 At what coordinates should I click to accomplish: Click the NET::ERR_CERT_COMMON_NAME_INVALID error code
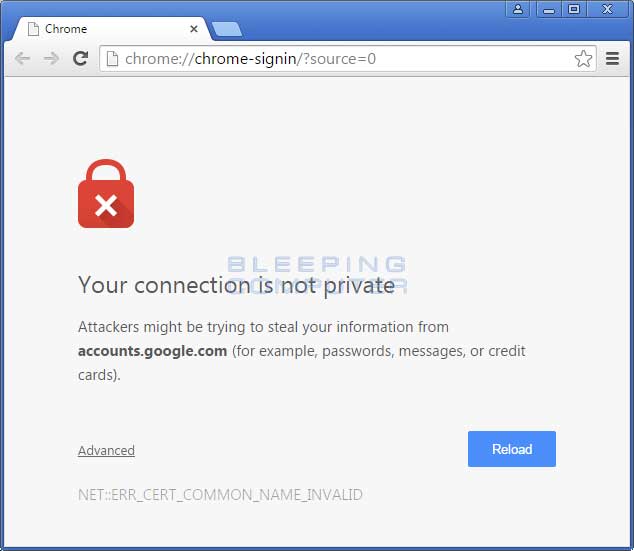[220, 495]
